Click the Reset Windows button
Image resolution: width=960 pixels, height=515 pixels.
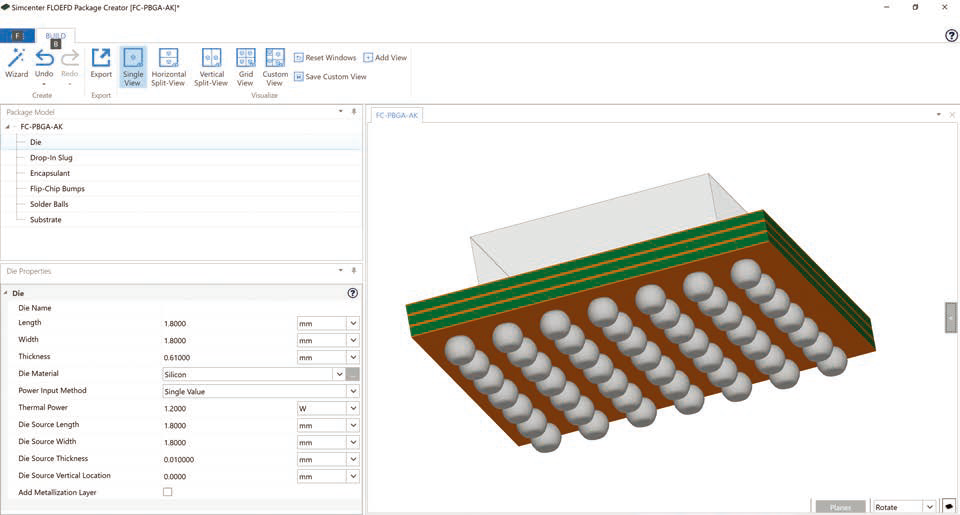tap(325, 58)
